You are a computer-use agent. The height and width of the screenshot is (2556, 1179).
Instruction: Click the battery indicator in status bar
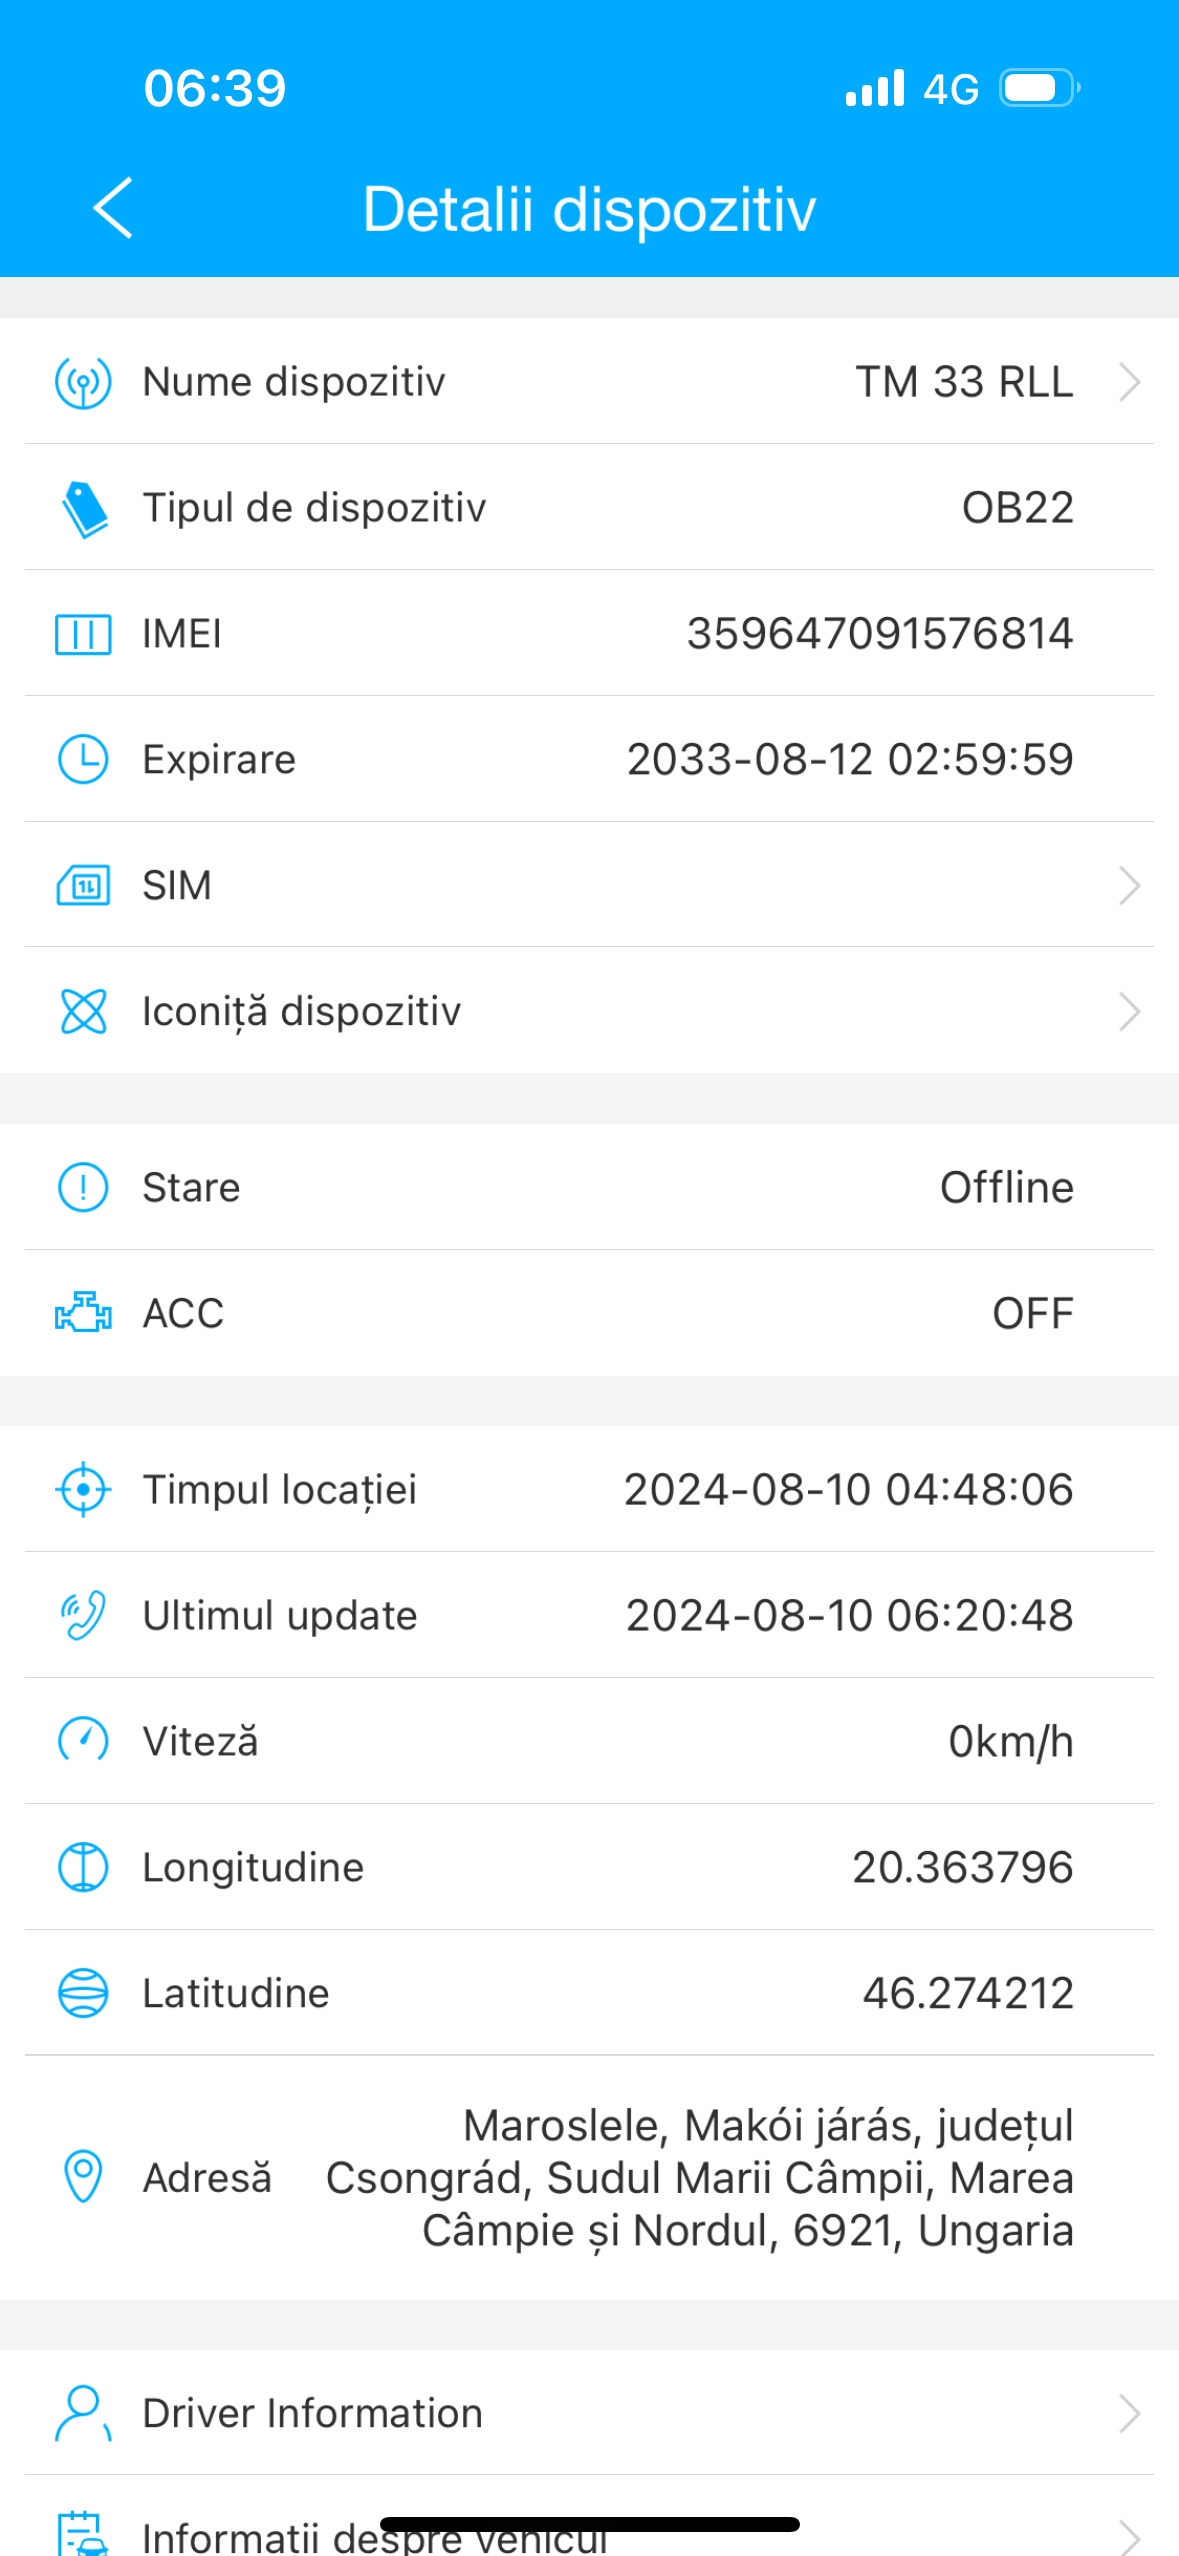coord(1040,88)
